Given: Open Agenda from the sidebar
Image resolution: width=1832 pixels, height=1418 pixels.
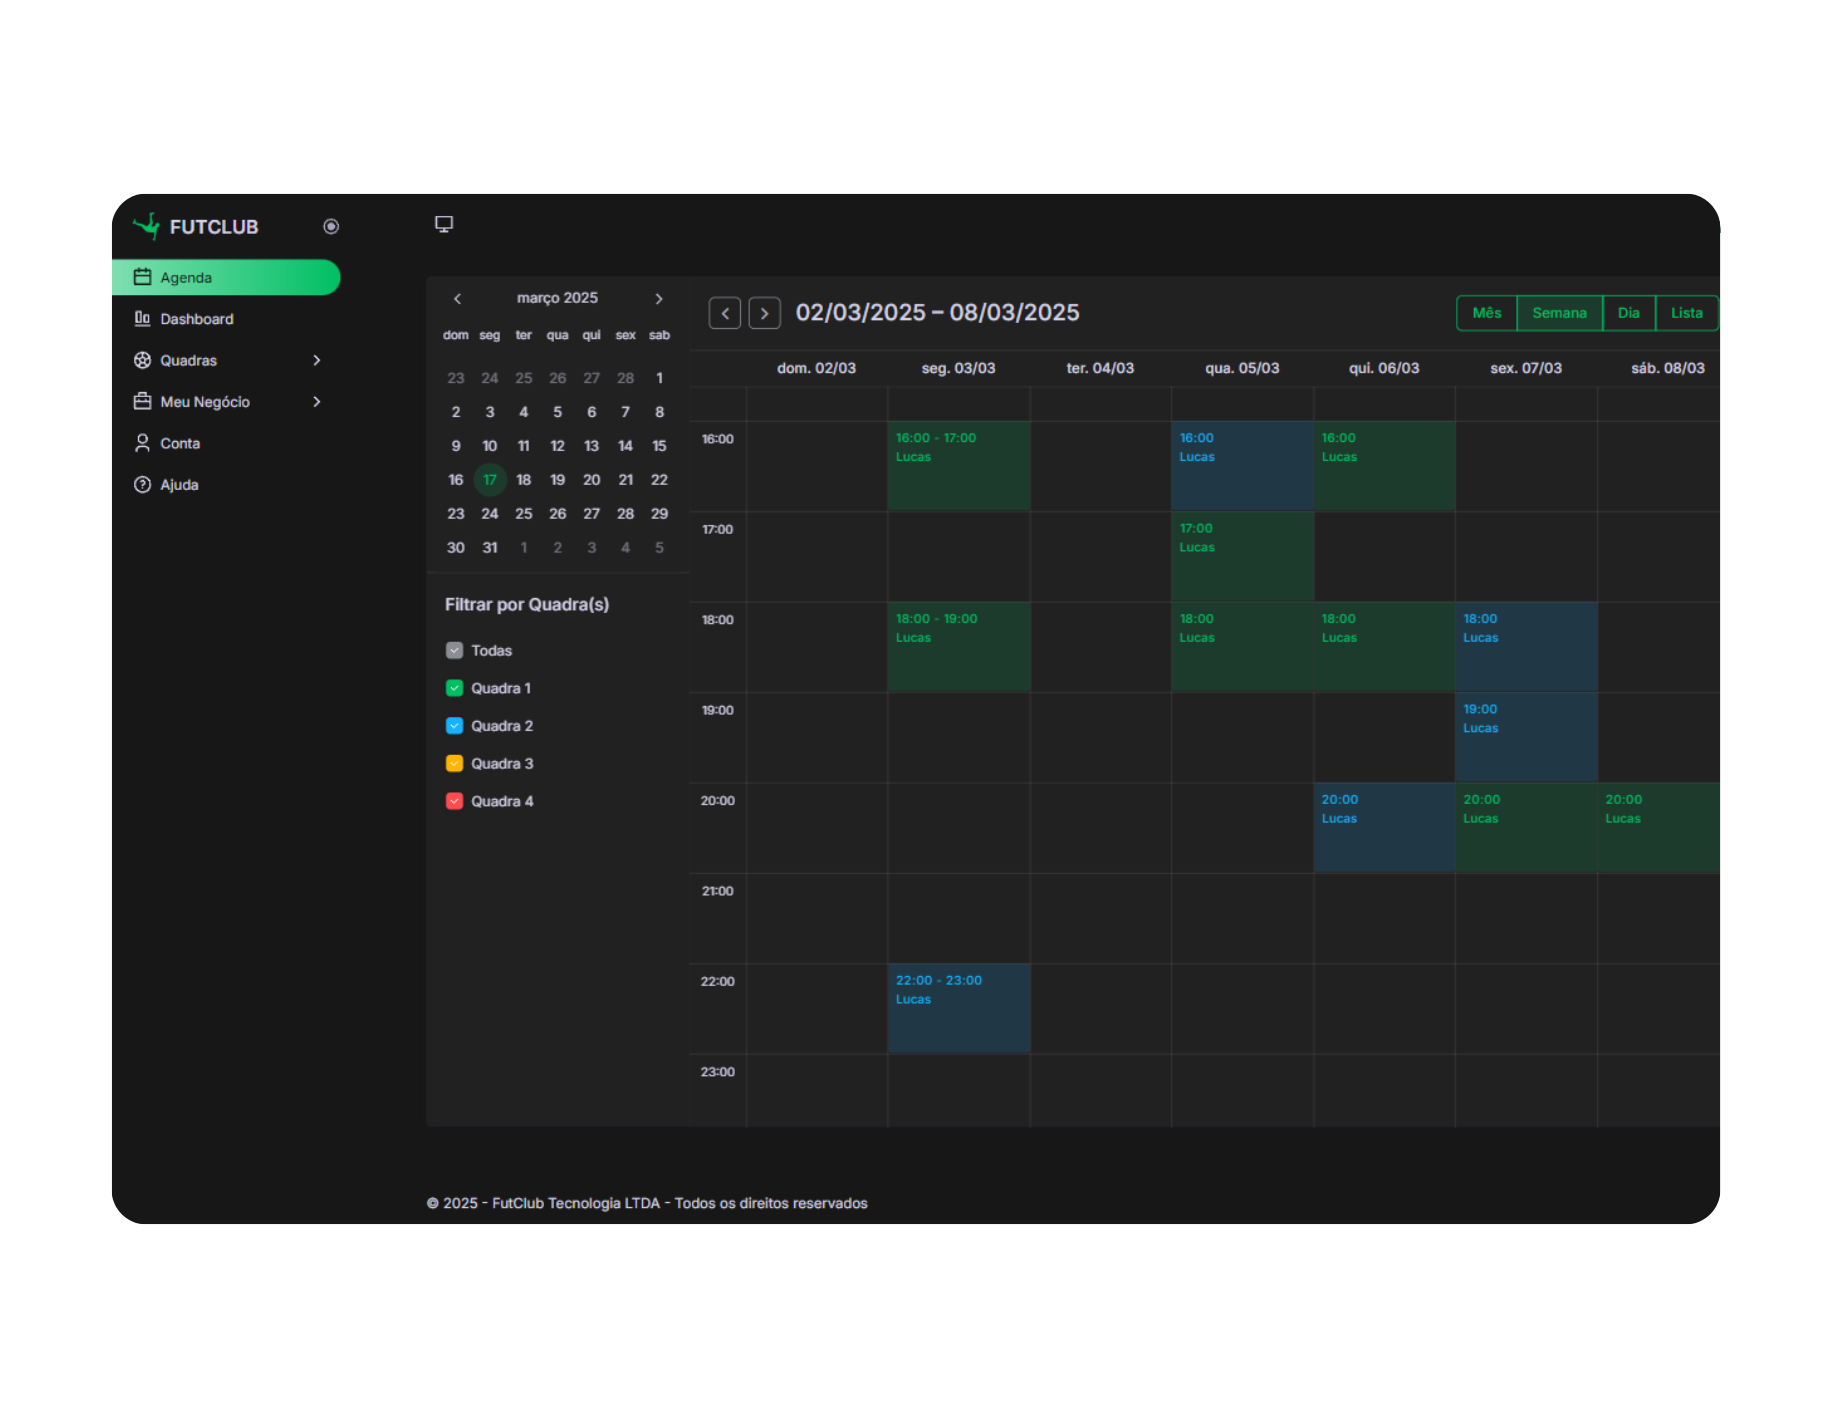Looking at the screenshot, I should (x=226, y=277).
